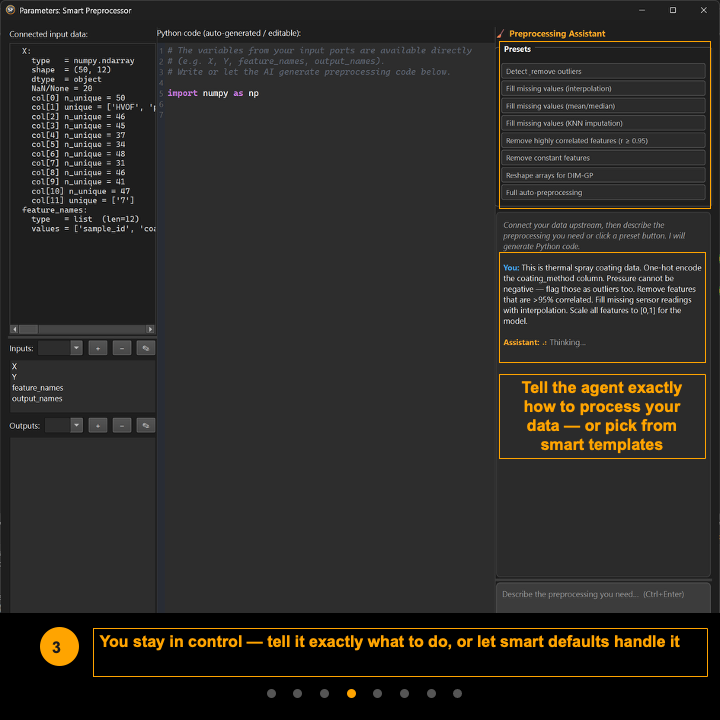This screenshot has width=720, height=720.
Task: Click Reshape arrays for DIM-GP preset
Action: coord(603,175)
